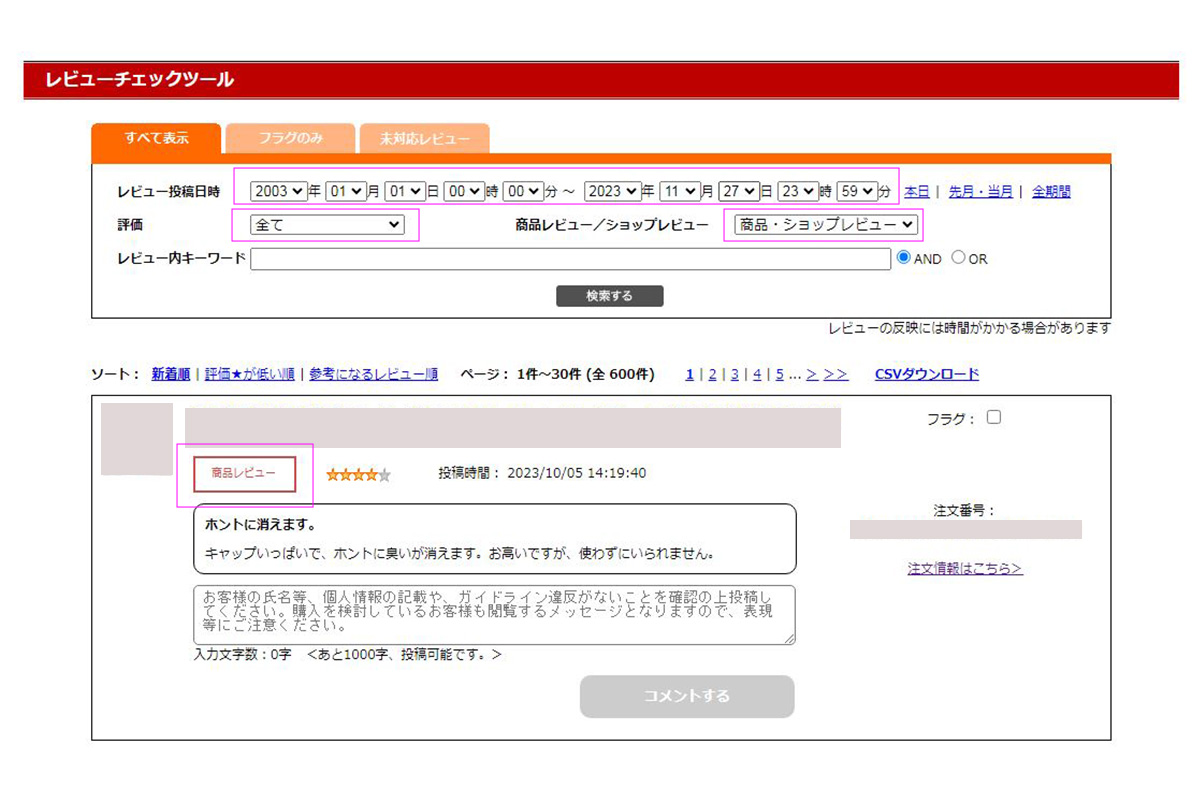Click the ページ：1件～30件 (全 600件) text
Image resolution: width=1200 pixels, height=800 pixels.
point(557,374)
